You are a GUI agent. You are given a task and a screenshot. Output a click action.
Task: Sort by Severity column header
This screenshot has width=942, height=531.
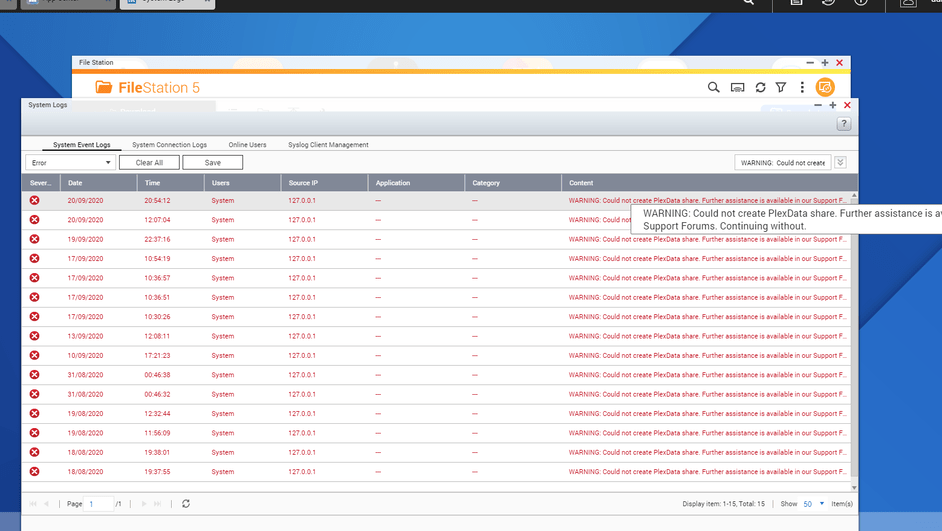pyautogui.click(x=41, y=183)
